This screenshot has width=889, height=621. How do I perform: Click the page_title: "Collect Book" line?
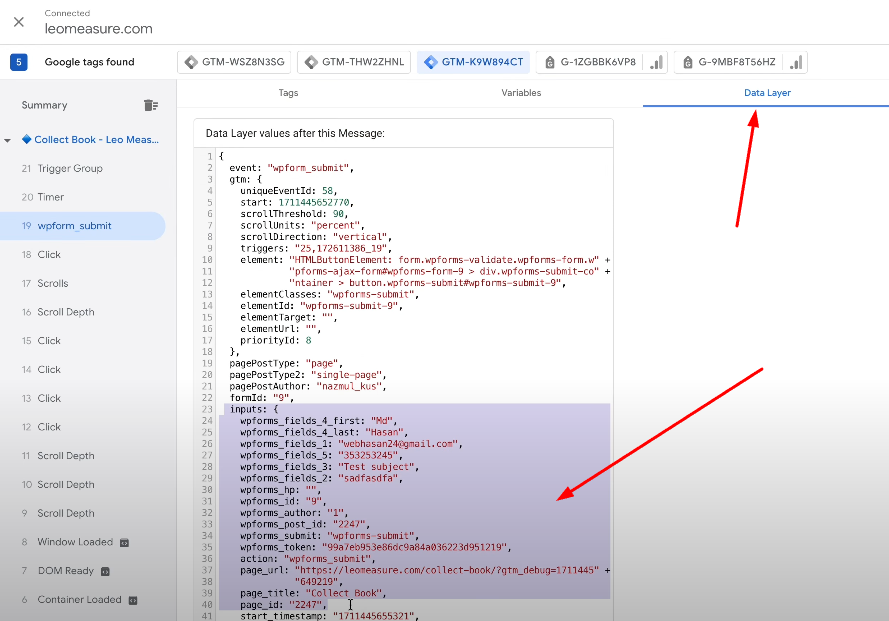click(x=314, y=593)
